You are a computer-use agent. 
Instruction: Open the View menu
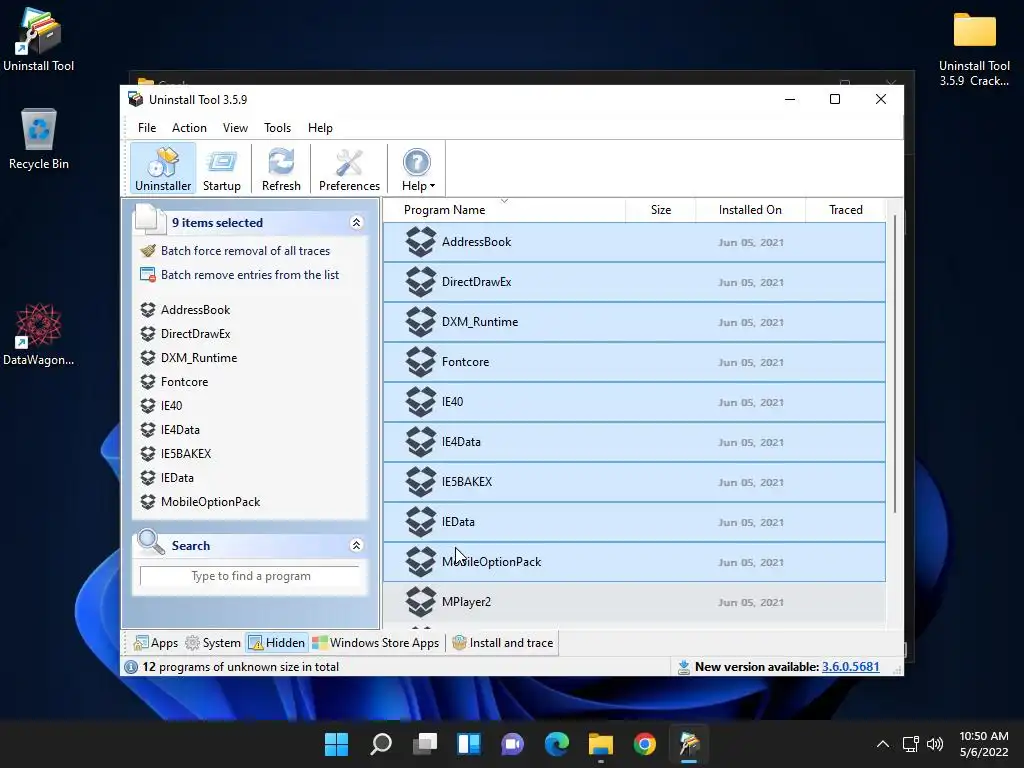[x=235, y=128]
